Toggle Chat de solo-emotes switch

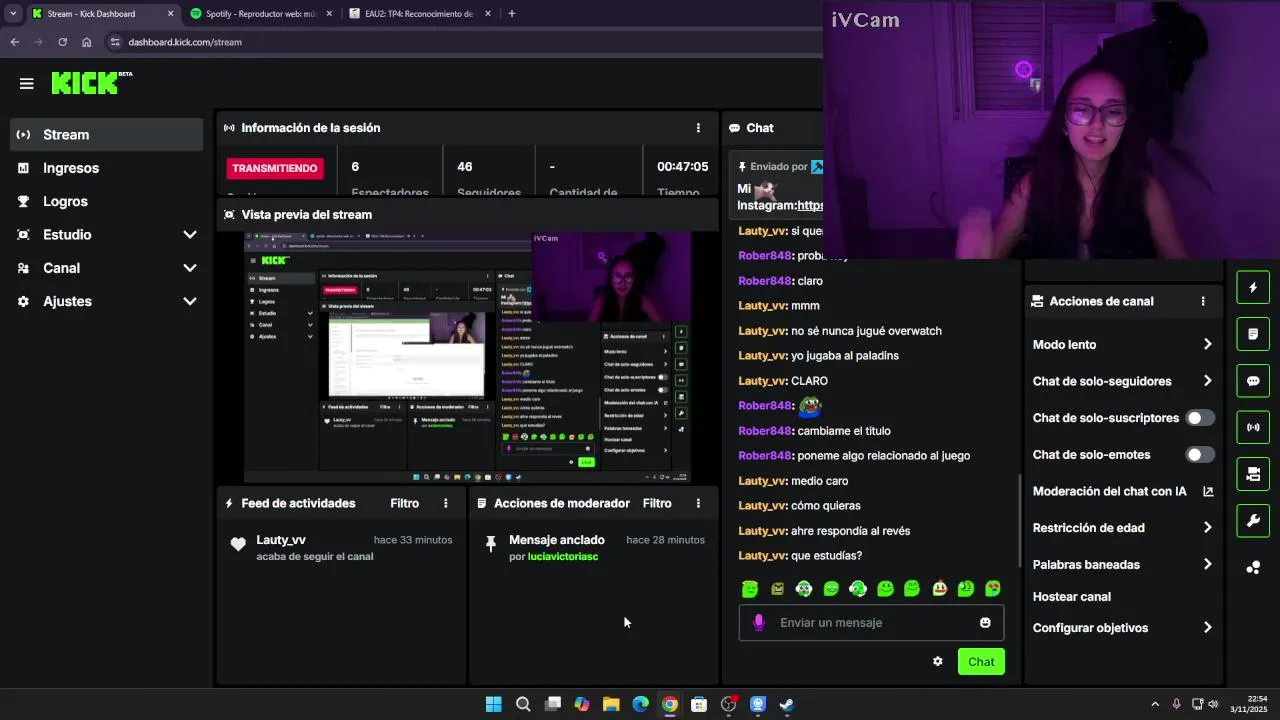[1200, 454]
